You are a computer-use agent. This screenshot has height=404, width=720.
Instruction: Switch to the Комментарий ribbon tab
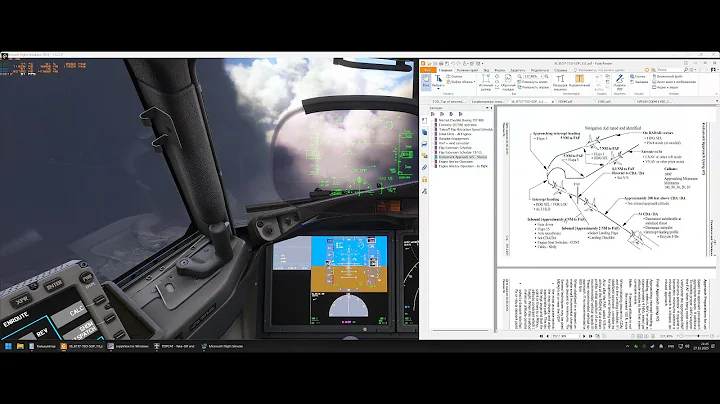[x=467, y=70]
